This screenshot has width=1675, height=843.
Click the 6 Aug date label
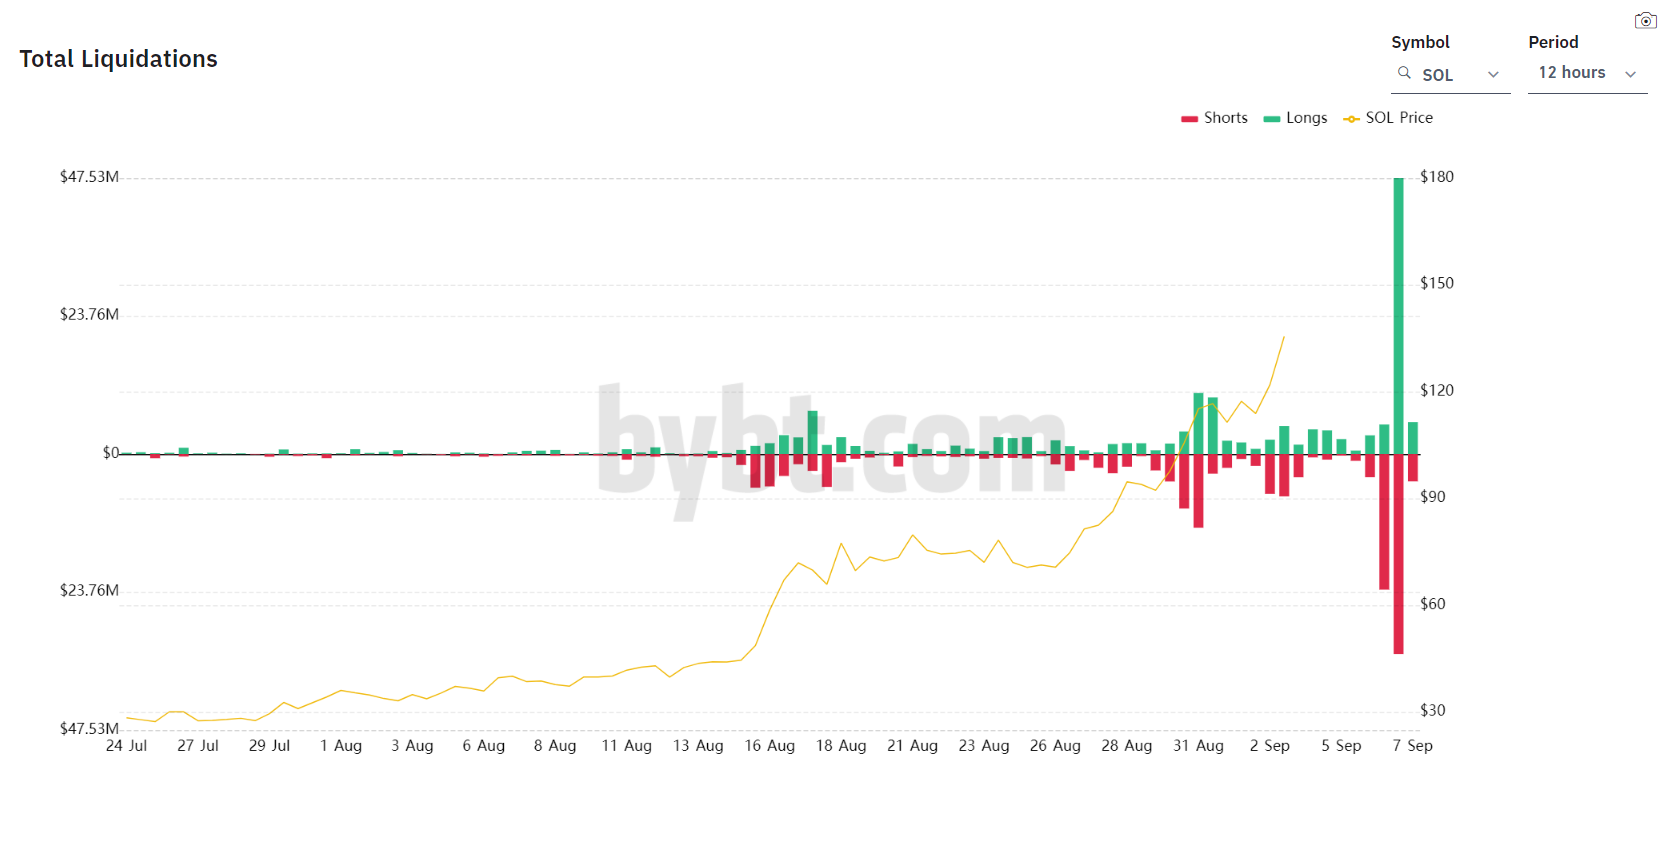[484, 746]
